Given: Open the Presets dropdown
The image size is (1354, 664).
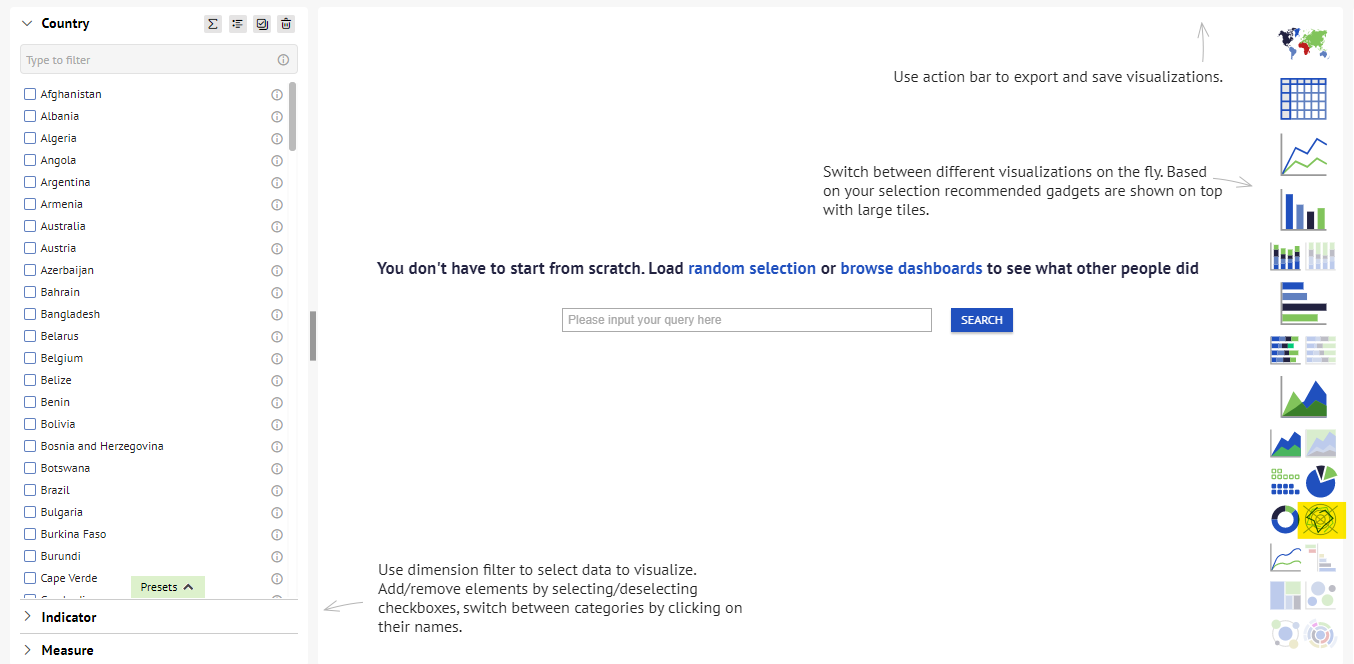Looking at the screenshot, I should [x=168, y=587].
